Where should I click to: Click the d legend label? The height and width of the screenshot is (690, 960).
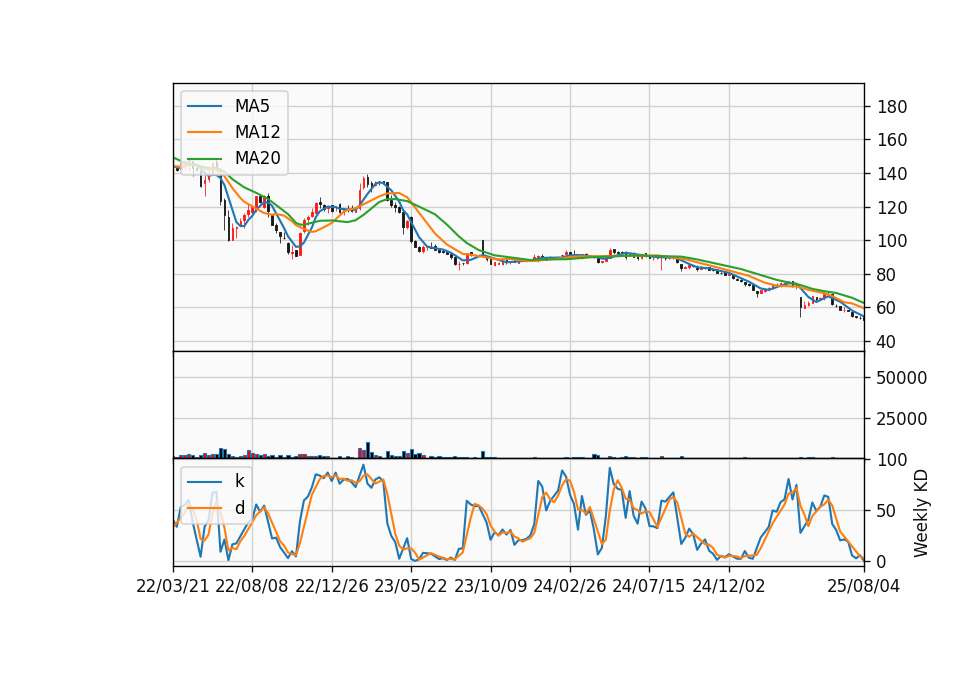click(240, 508)
